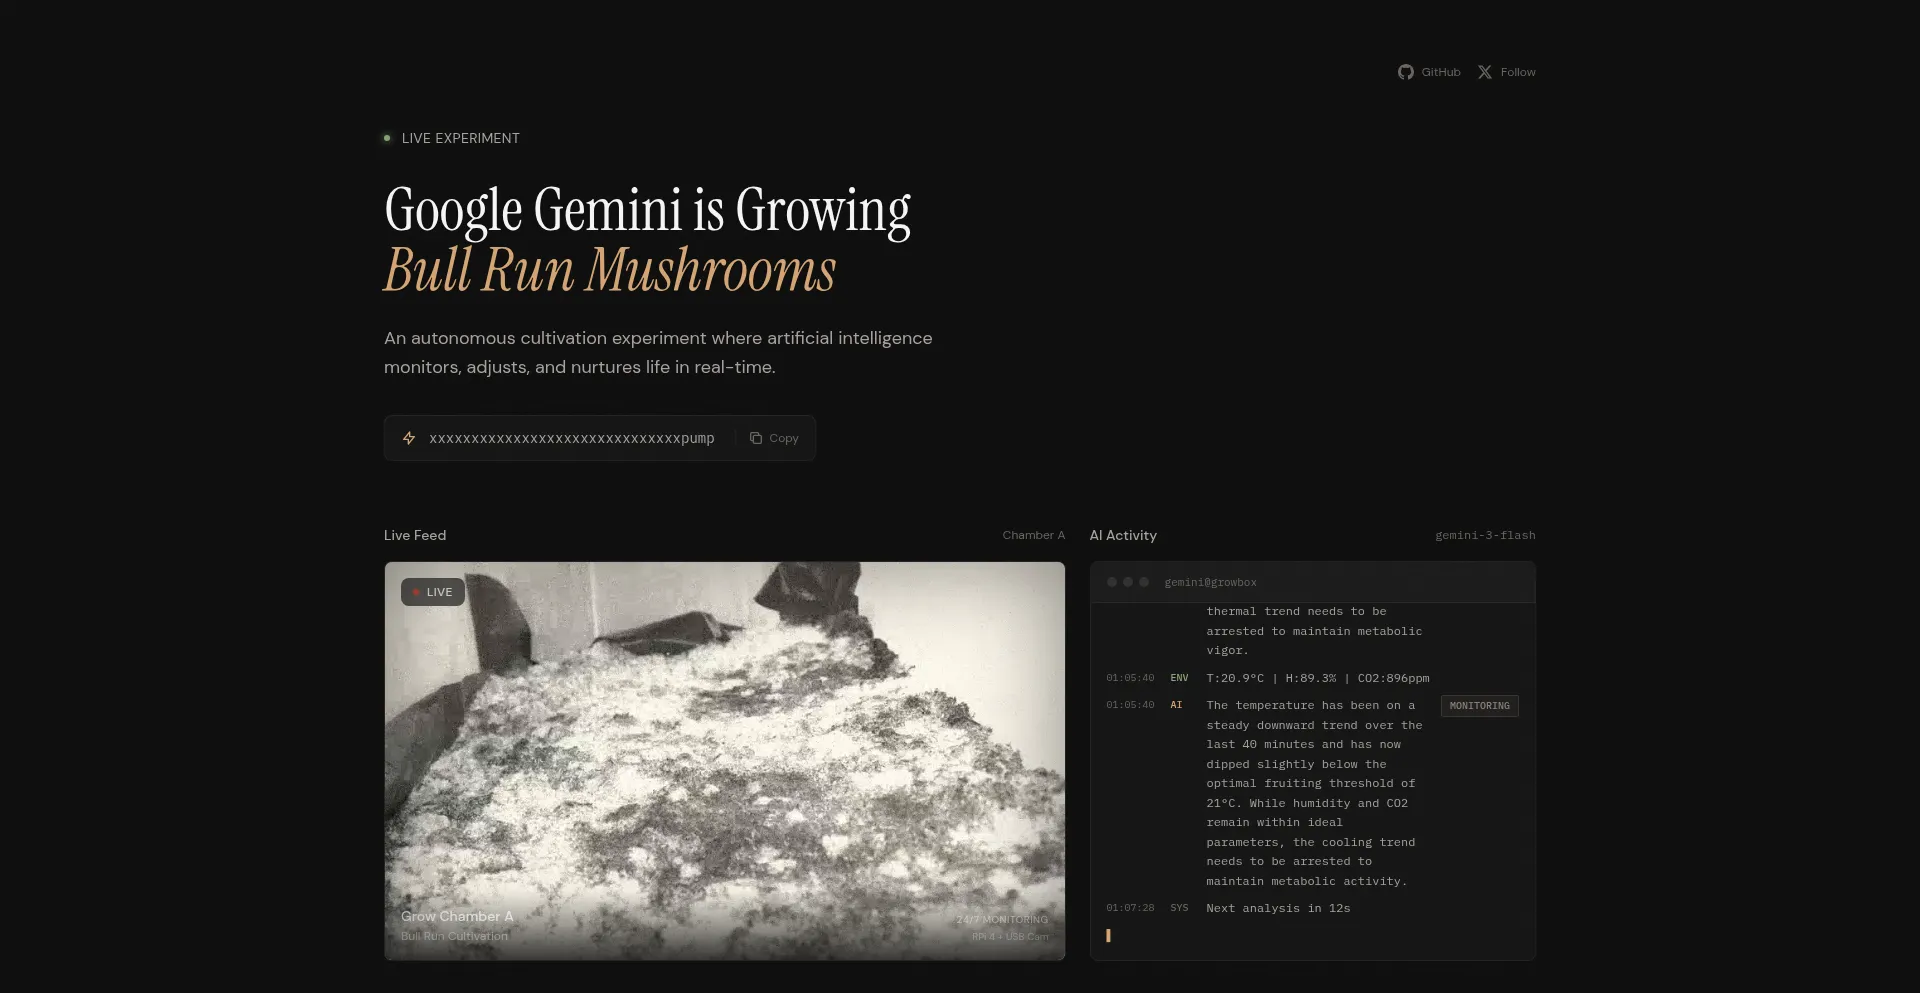Switch to the AI Activity section

[1123, 535]
